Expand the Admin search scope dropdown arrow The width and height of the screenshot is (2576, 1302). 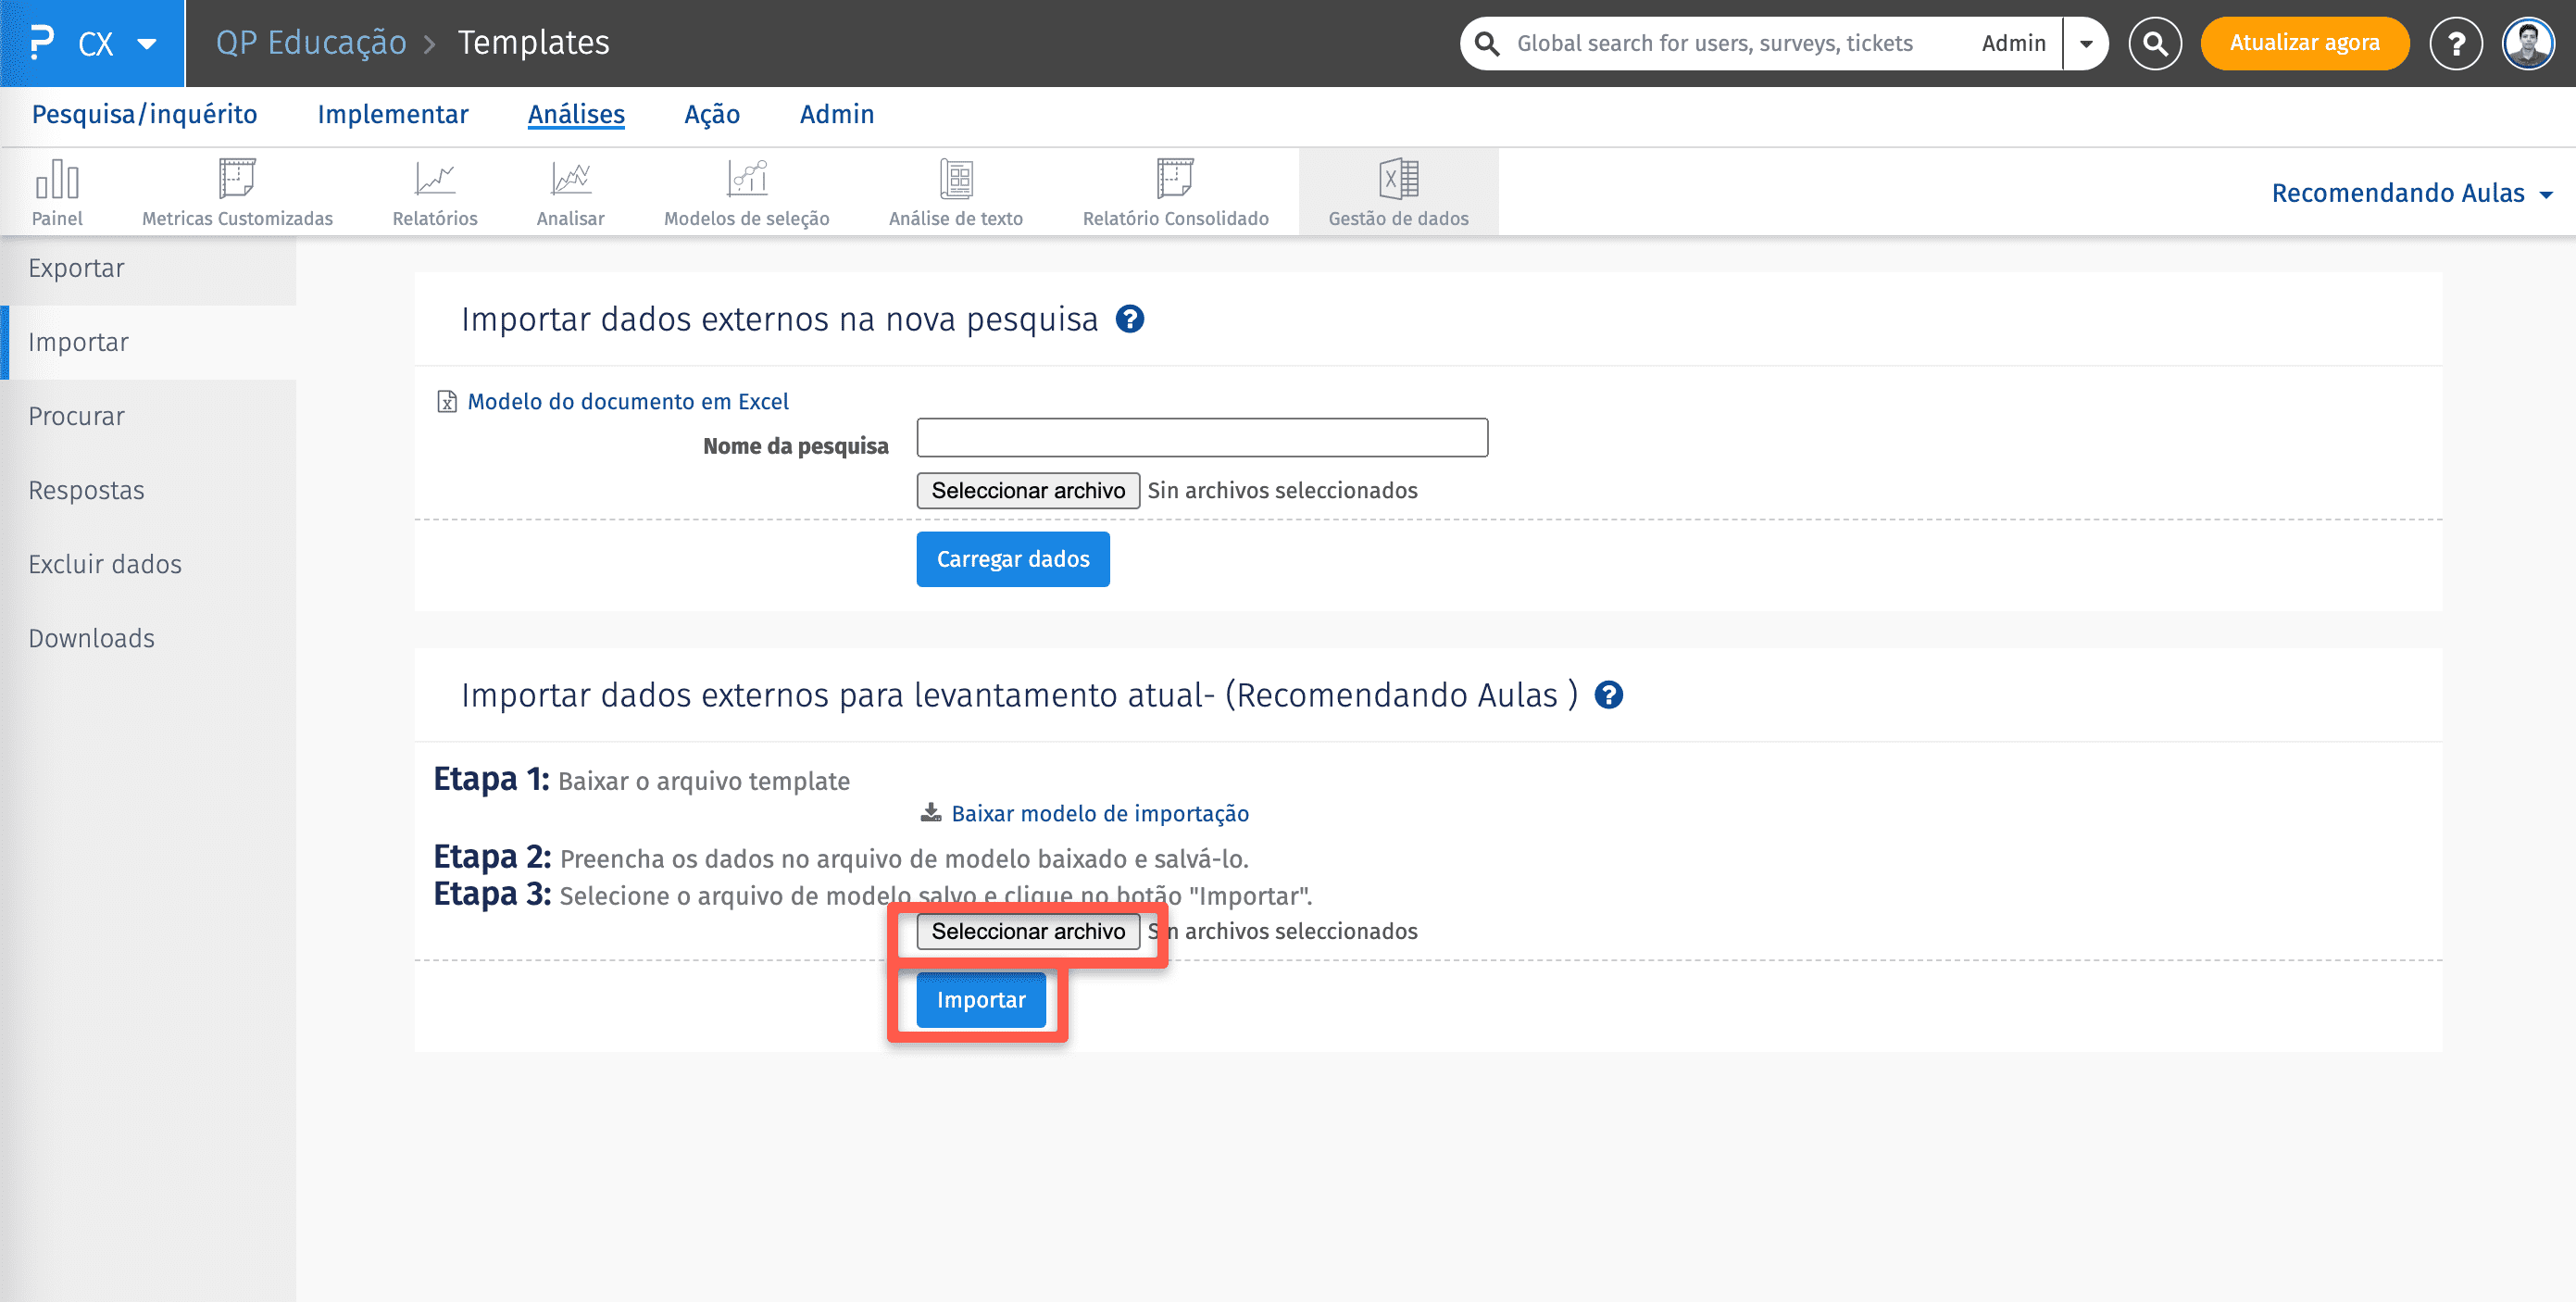pos(2086,44)
